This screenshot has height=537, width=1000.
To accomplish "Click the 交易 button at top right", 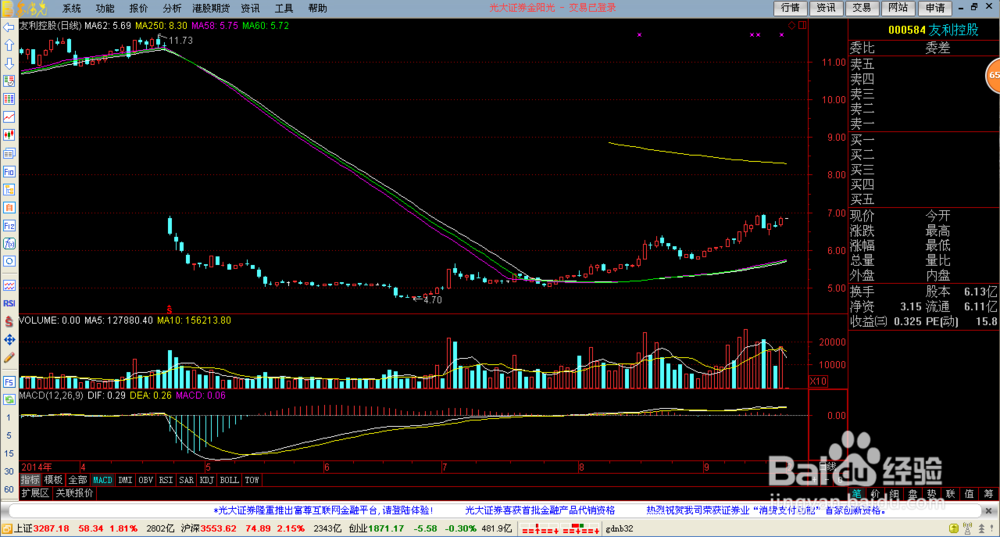I will pos(862,8).
